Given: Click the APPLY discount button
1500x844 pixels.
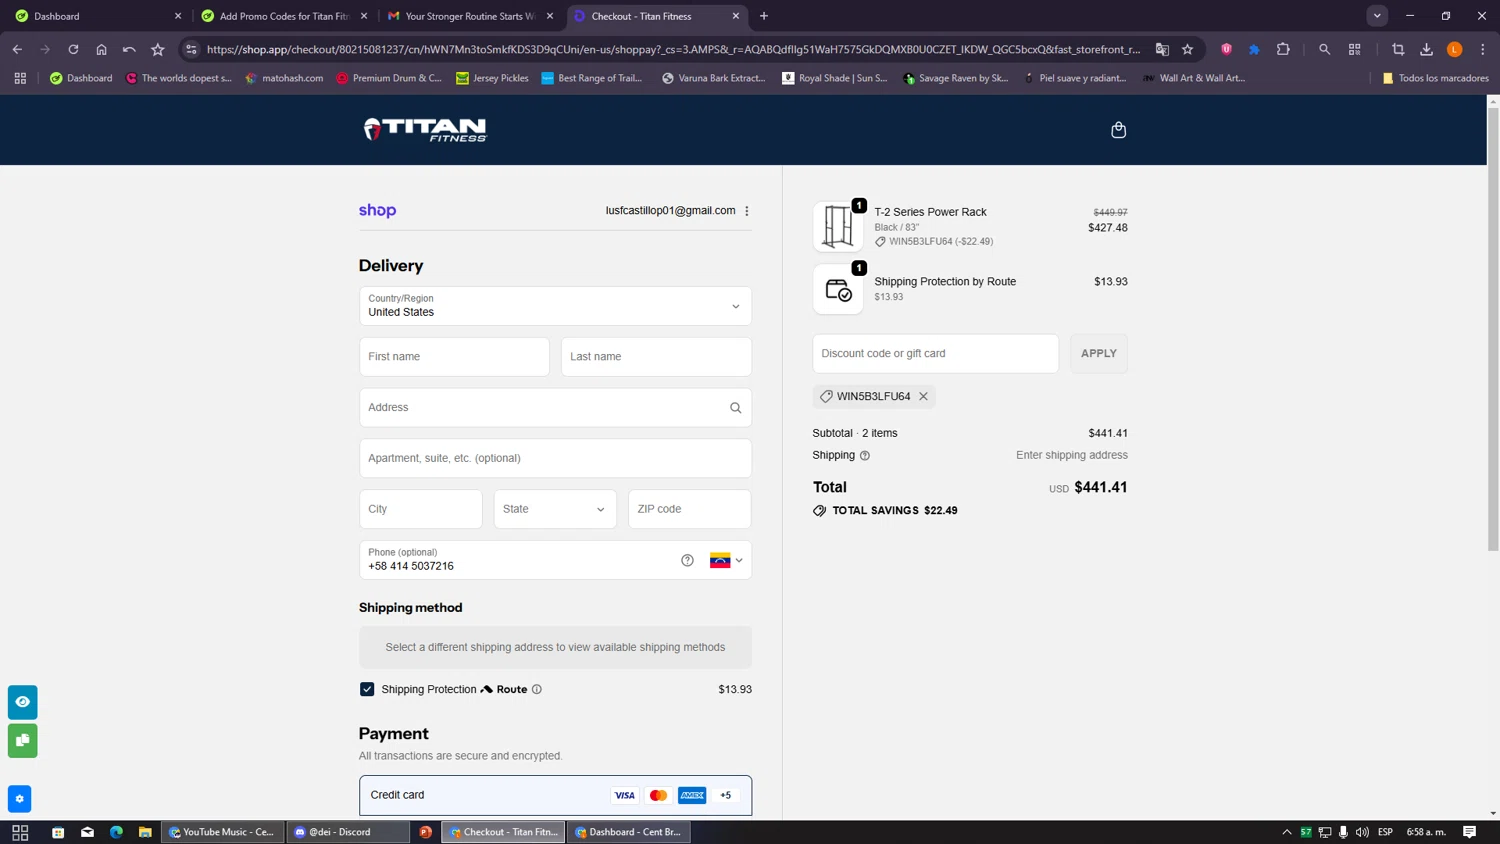Looking at the screenshot, I should [1098, 354].
